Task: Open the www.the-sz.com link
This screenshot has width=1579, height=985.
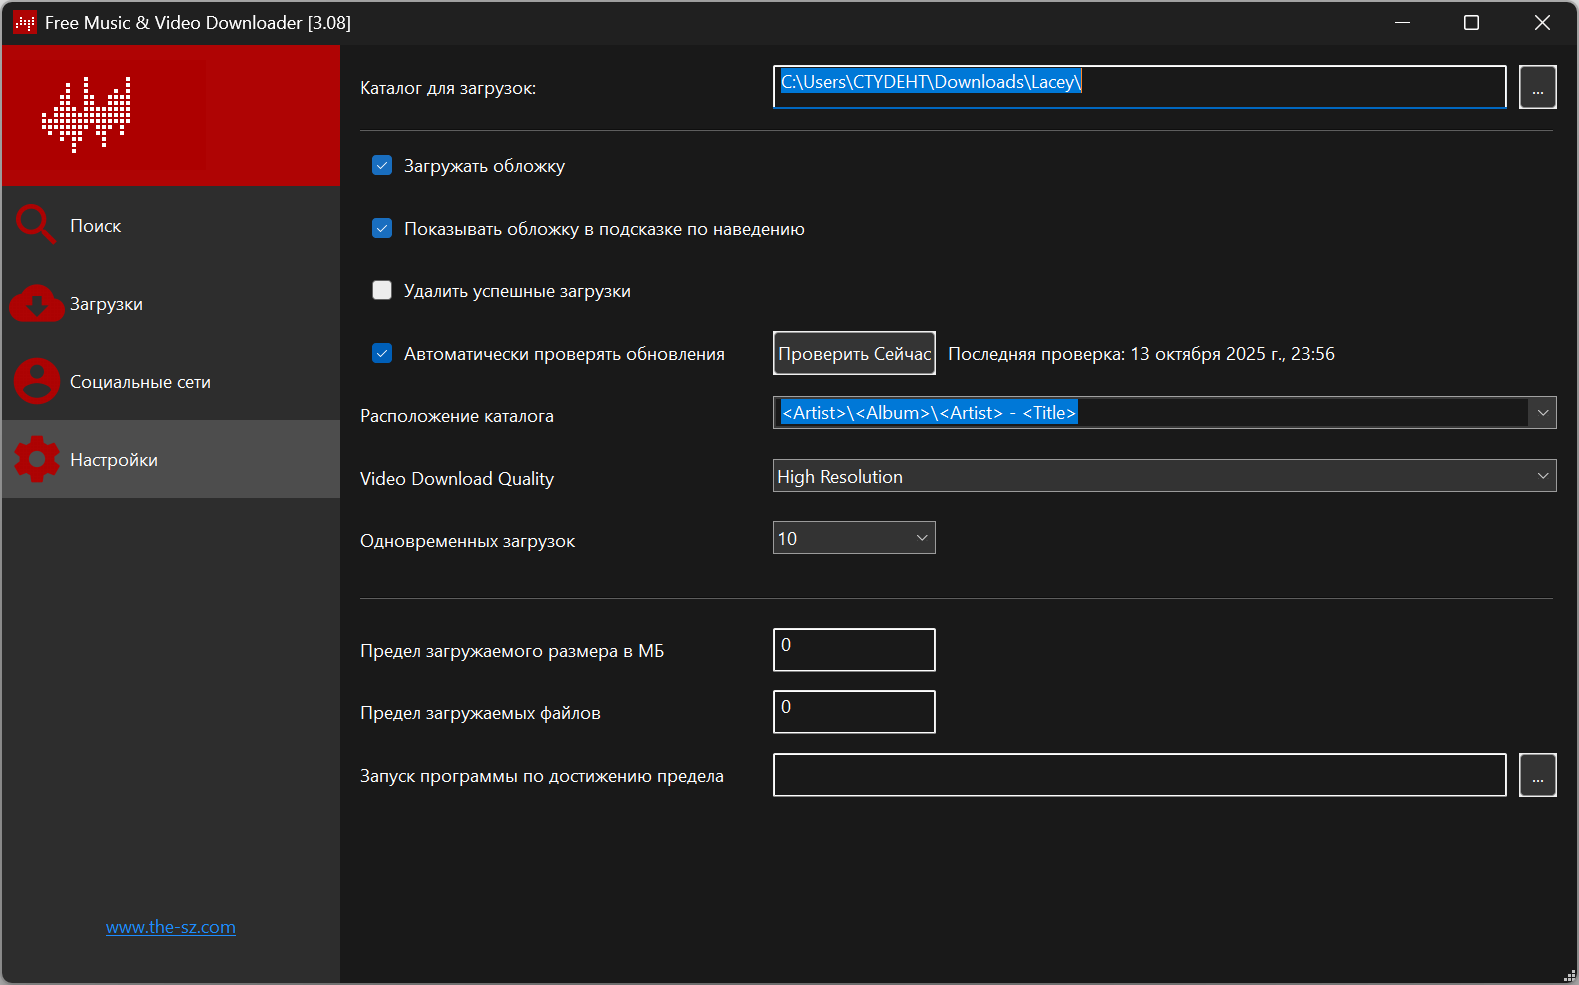Action: click(x=171, y=927)
